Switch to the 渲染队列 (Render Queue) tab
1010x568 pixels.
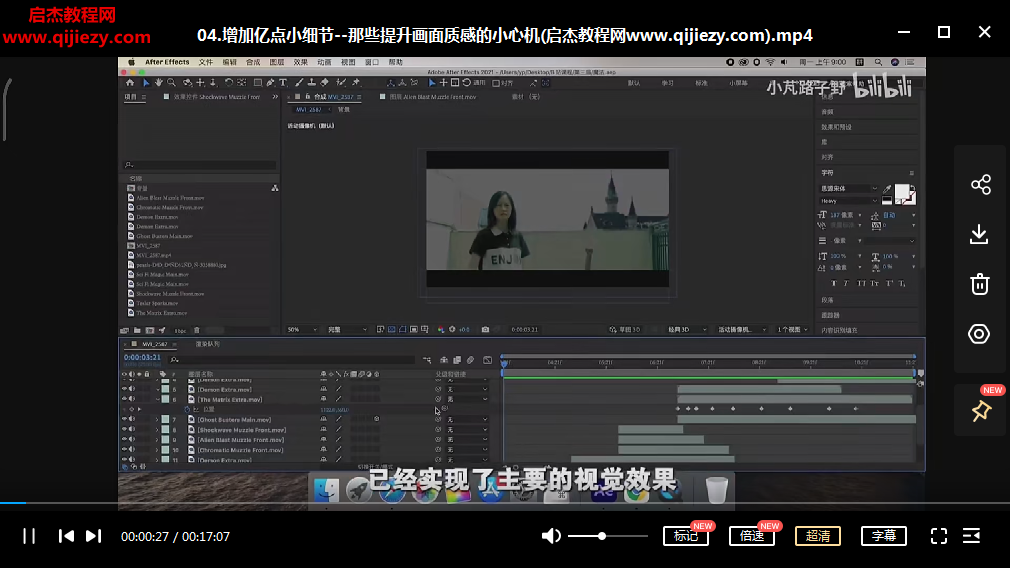click(207, 344)
